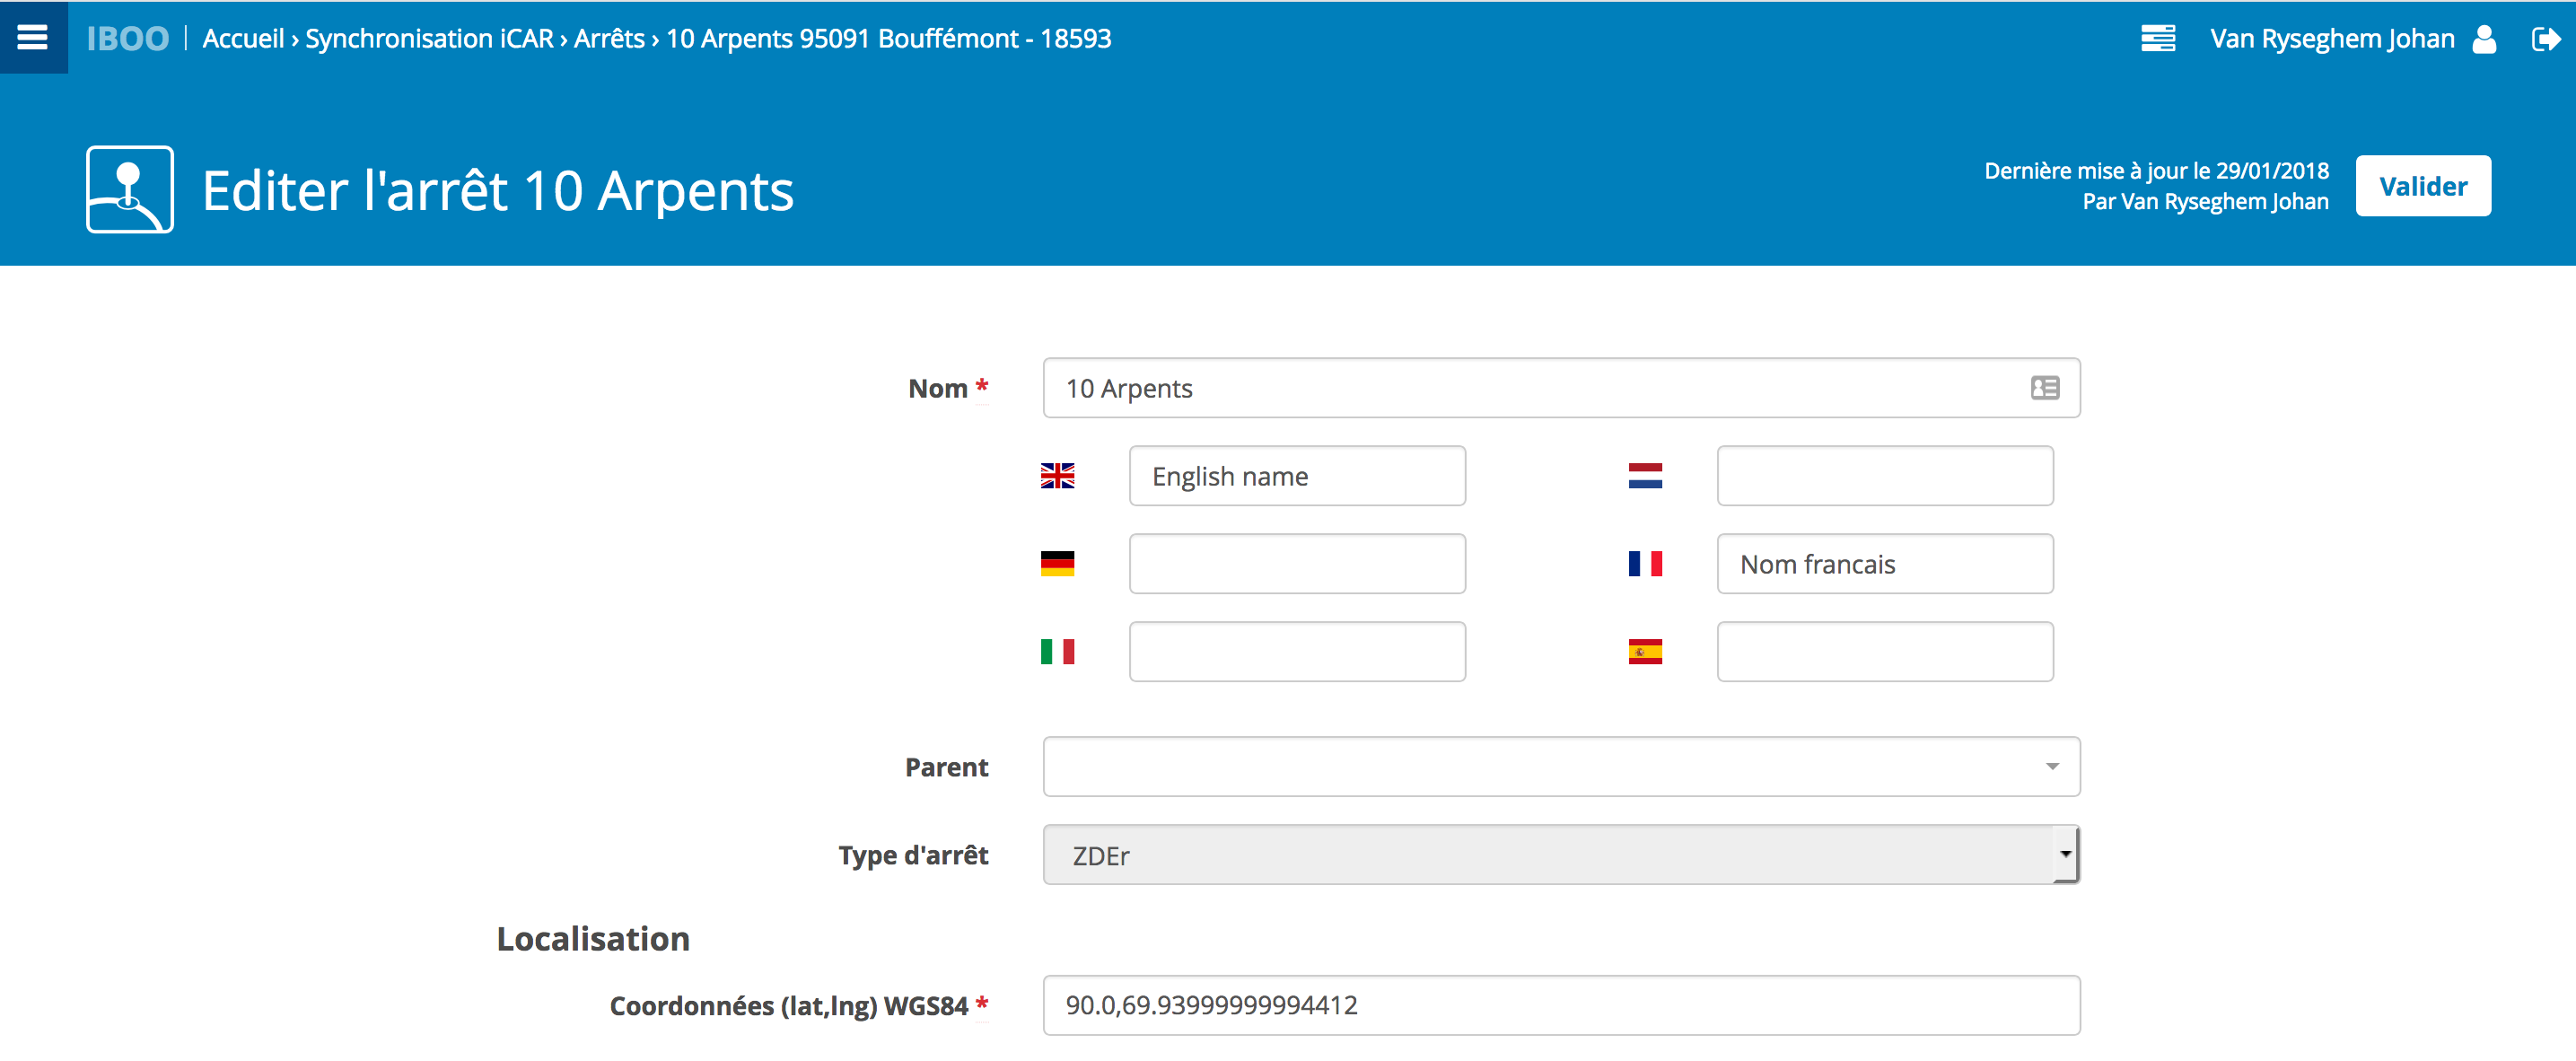Image resolution: width=2576 pixels, height=1061 pixels.
Task: Open the Type d'arrêt ZDEr select
Action: [1560, 855]
